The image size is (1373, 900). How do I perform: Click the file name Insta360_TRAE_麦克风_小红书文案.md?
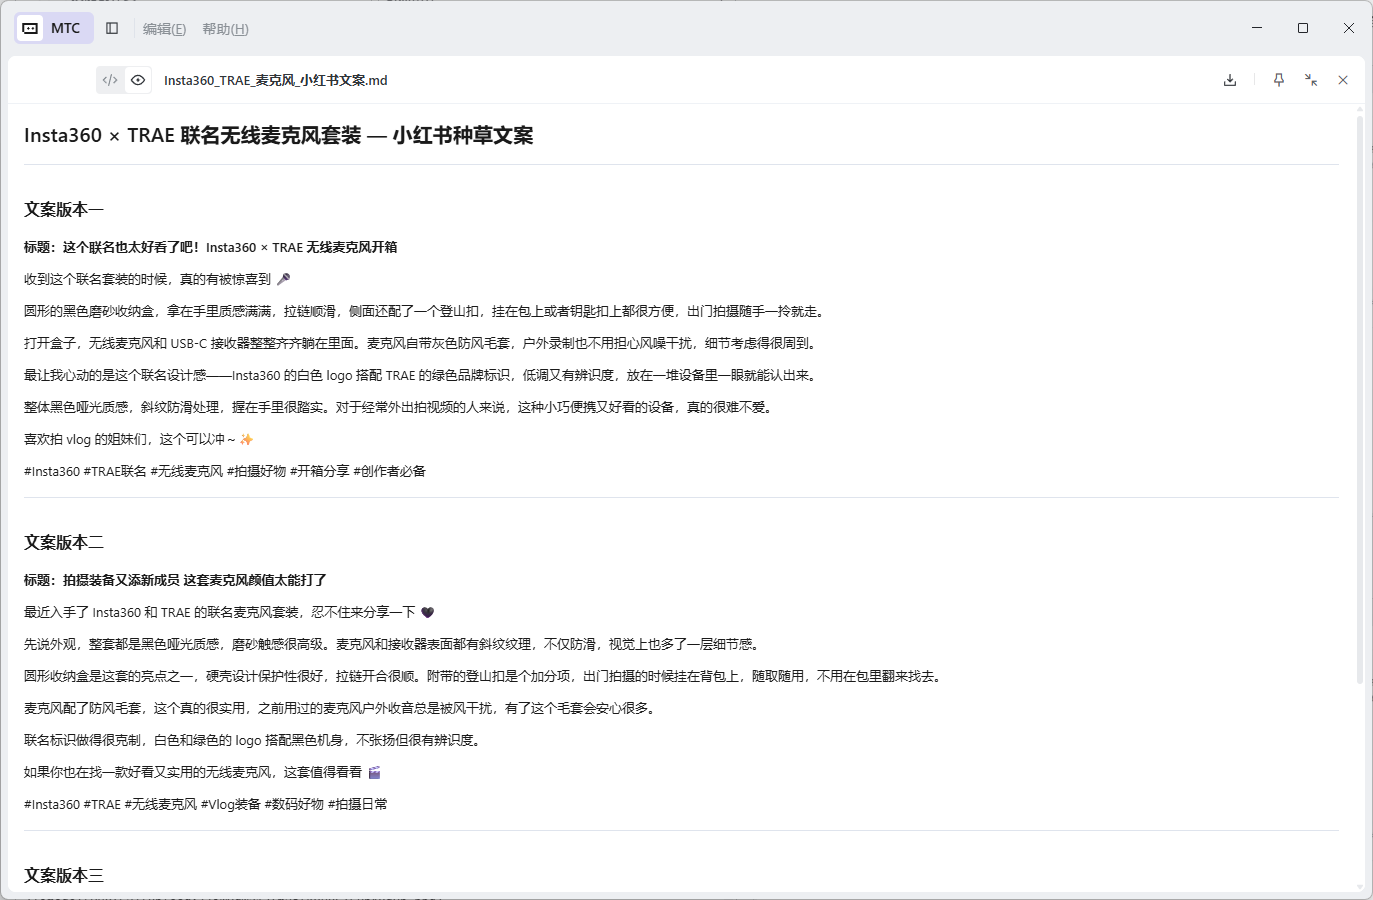(x=276, y=80)
